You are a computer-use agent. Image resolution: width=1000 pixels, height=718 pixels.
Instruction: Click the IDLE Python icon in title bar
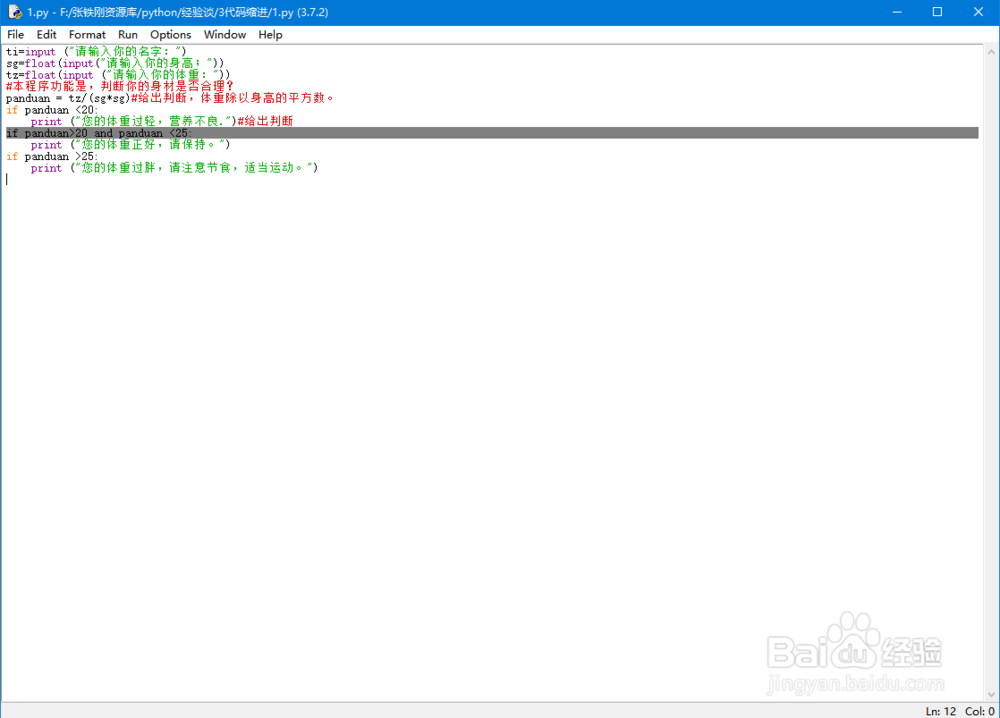(x=15, y=12)
